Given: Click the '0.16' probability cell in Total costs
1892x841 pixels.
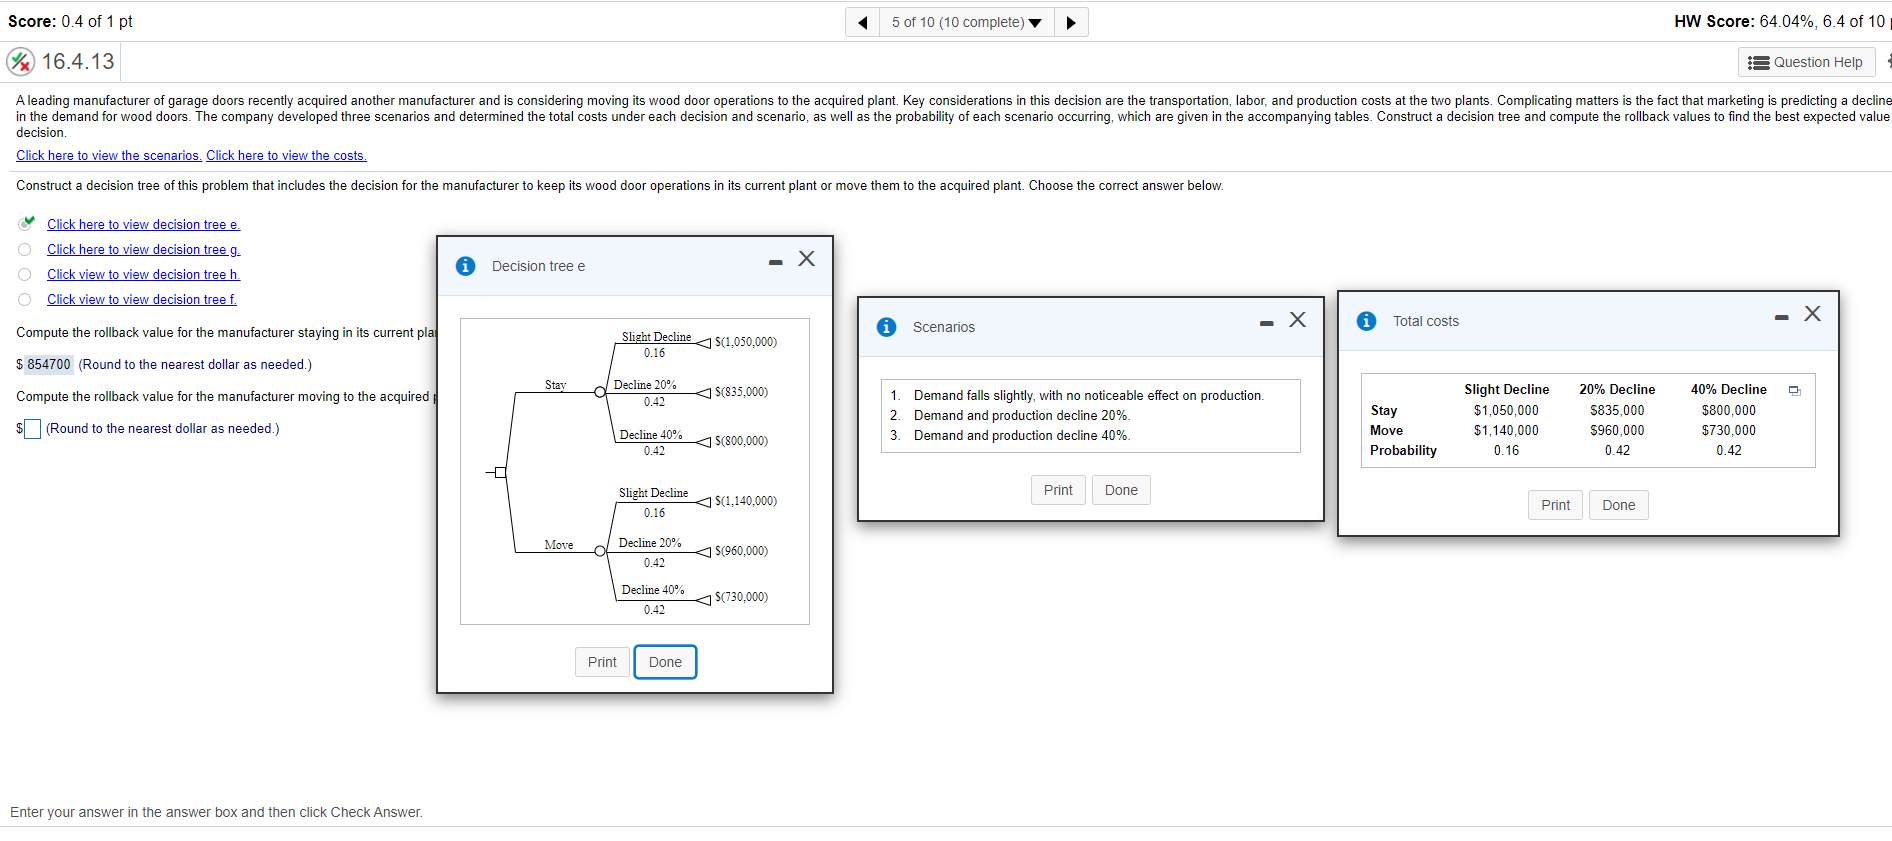Looking at the screenshot, I should 1506,450.
